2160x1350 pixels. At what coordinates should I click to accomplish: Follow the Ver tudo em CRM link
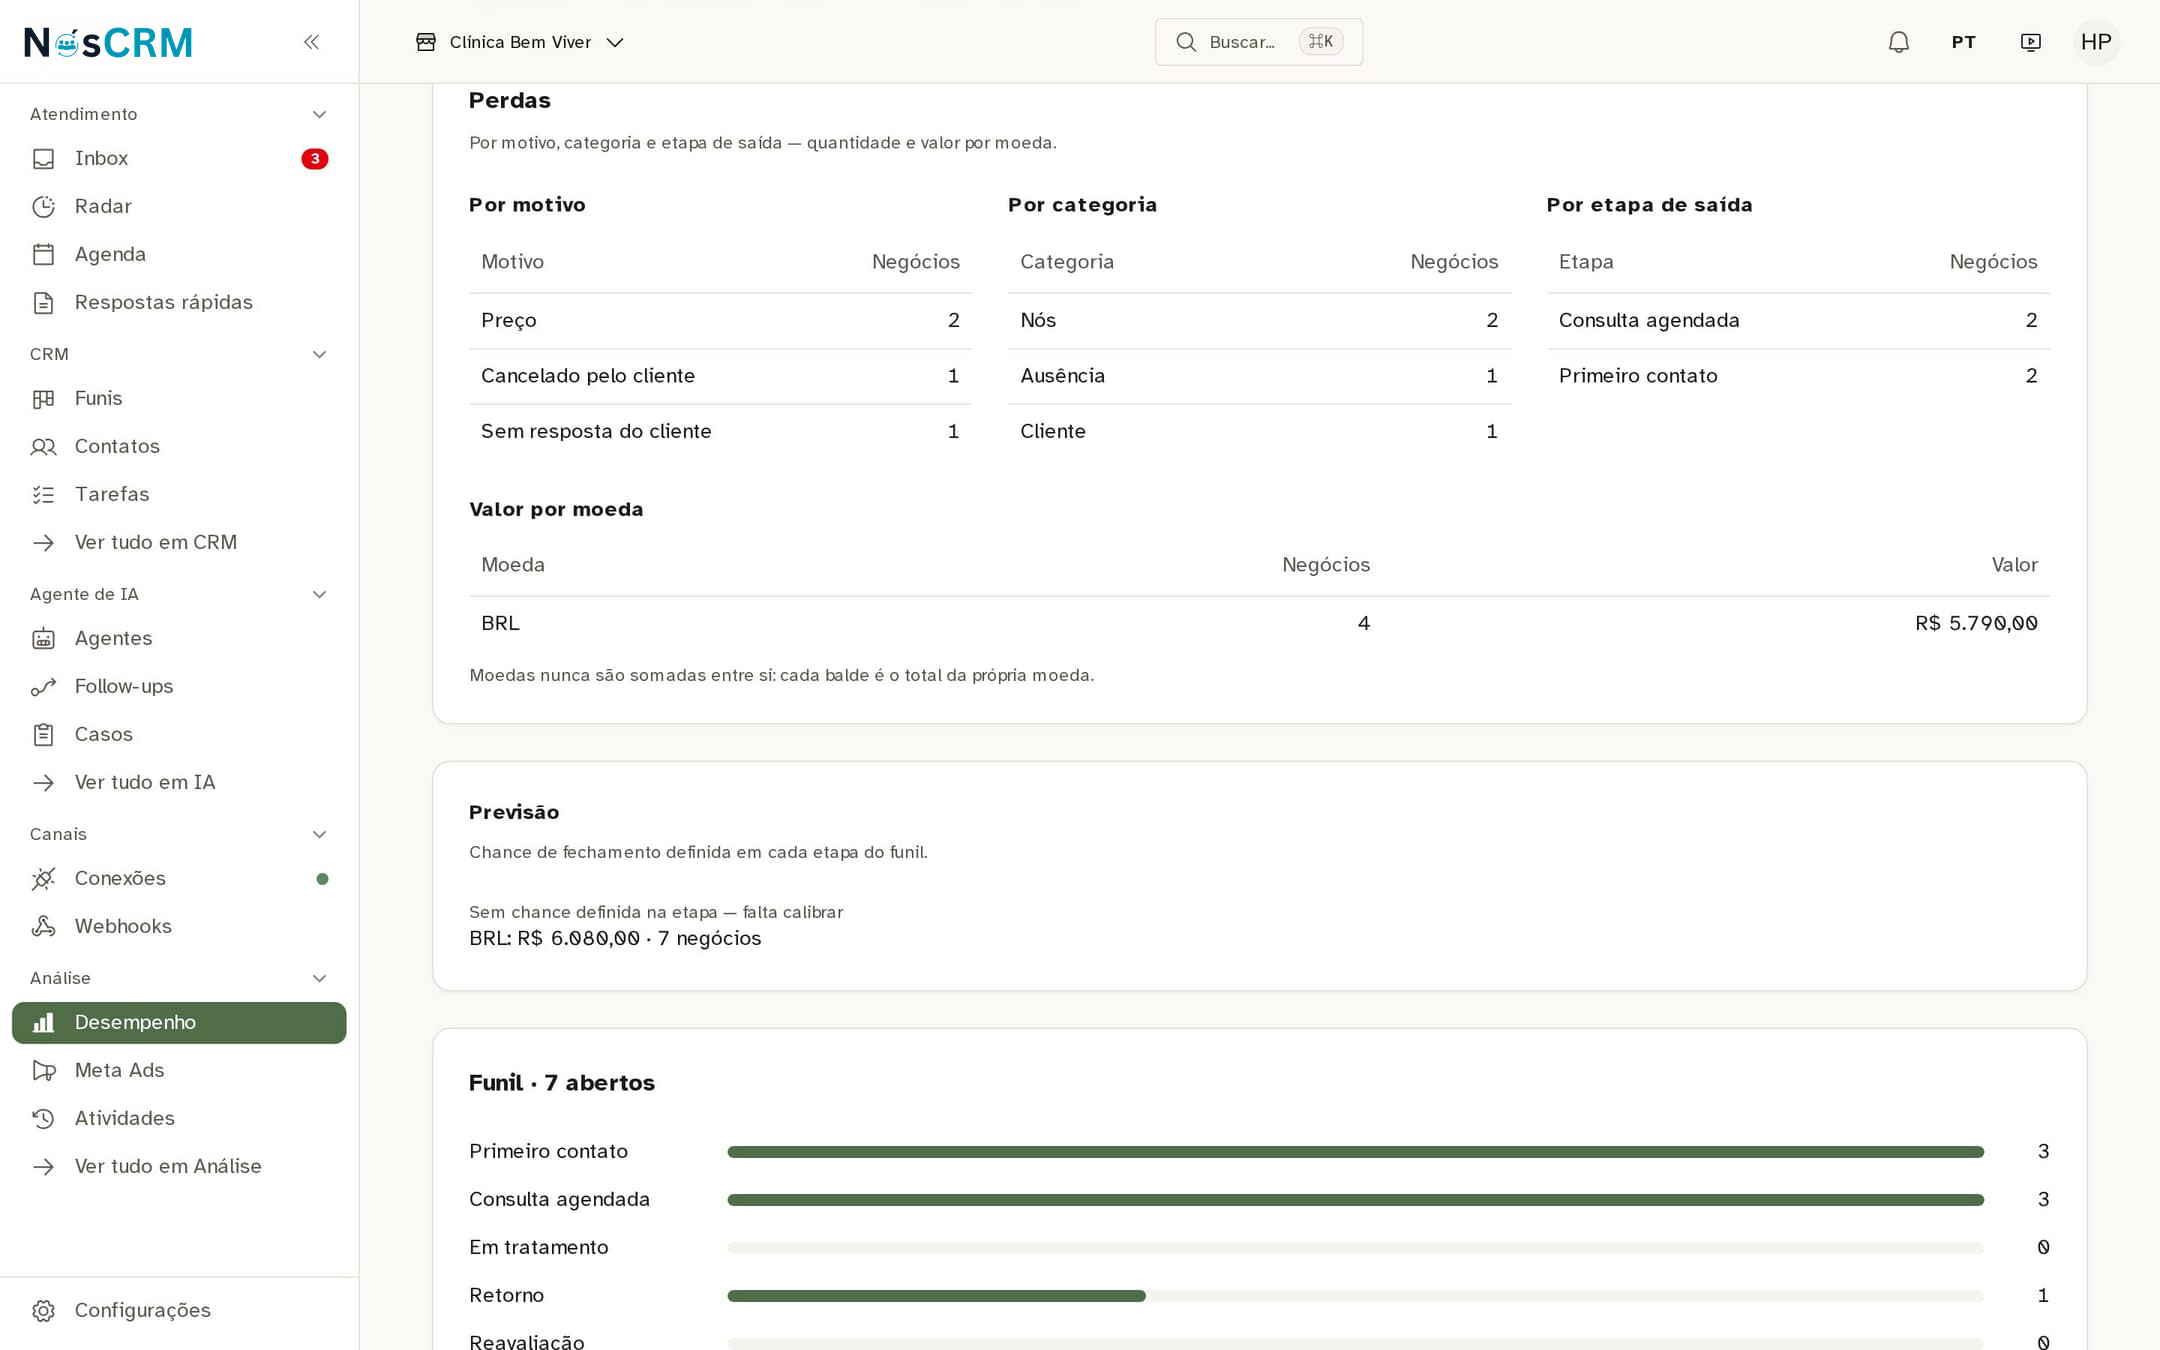tap(179, 542)
